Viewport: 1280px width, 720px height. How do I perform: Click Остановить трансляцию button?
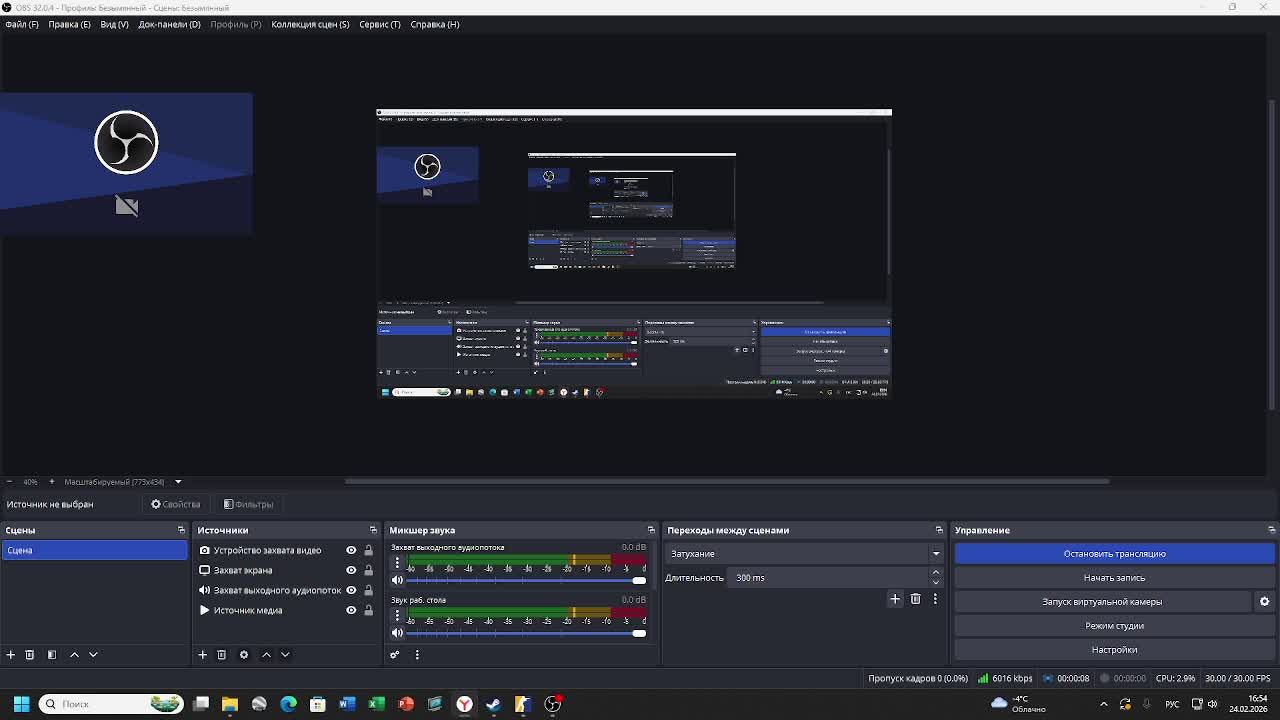coord(1115,554)
